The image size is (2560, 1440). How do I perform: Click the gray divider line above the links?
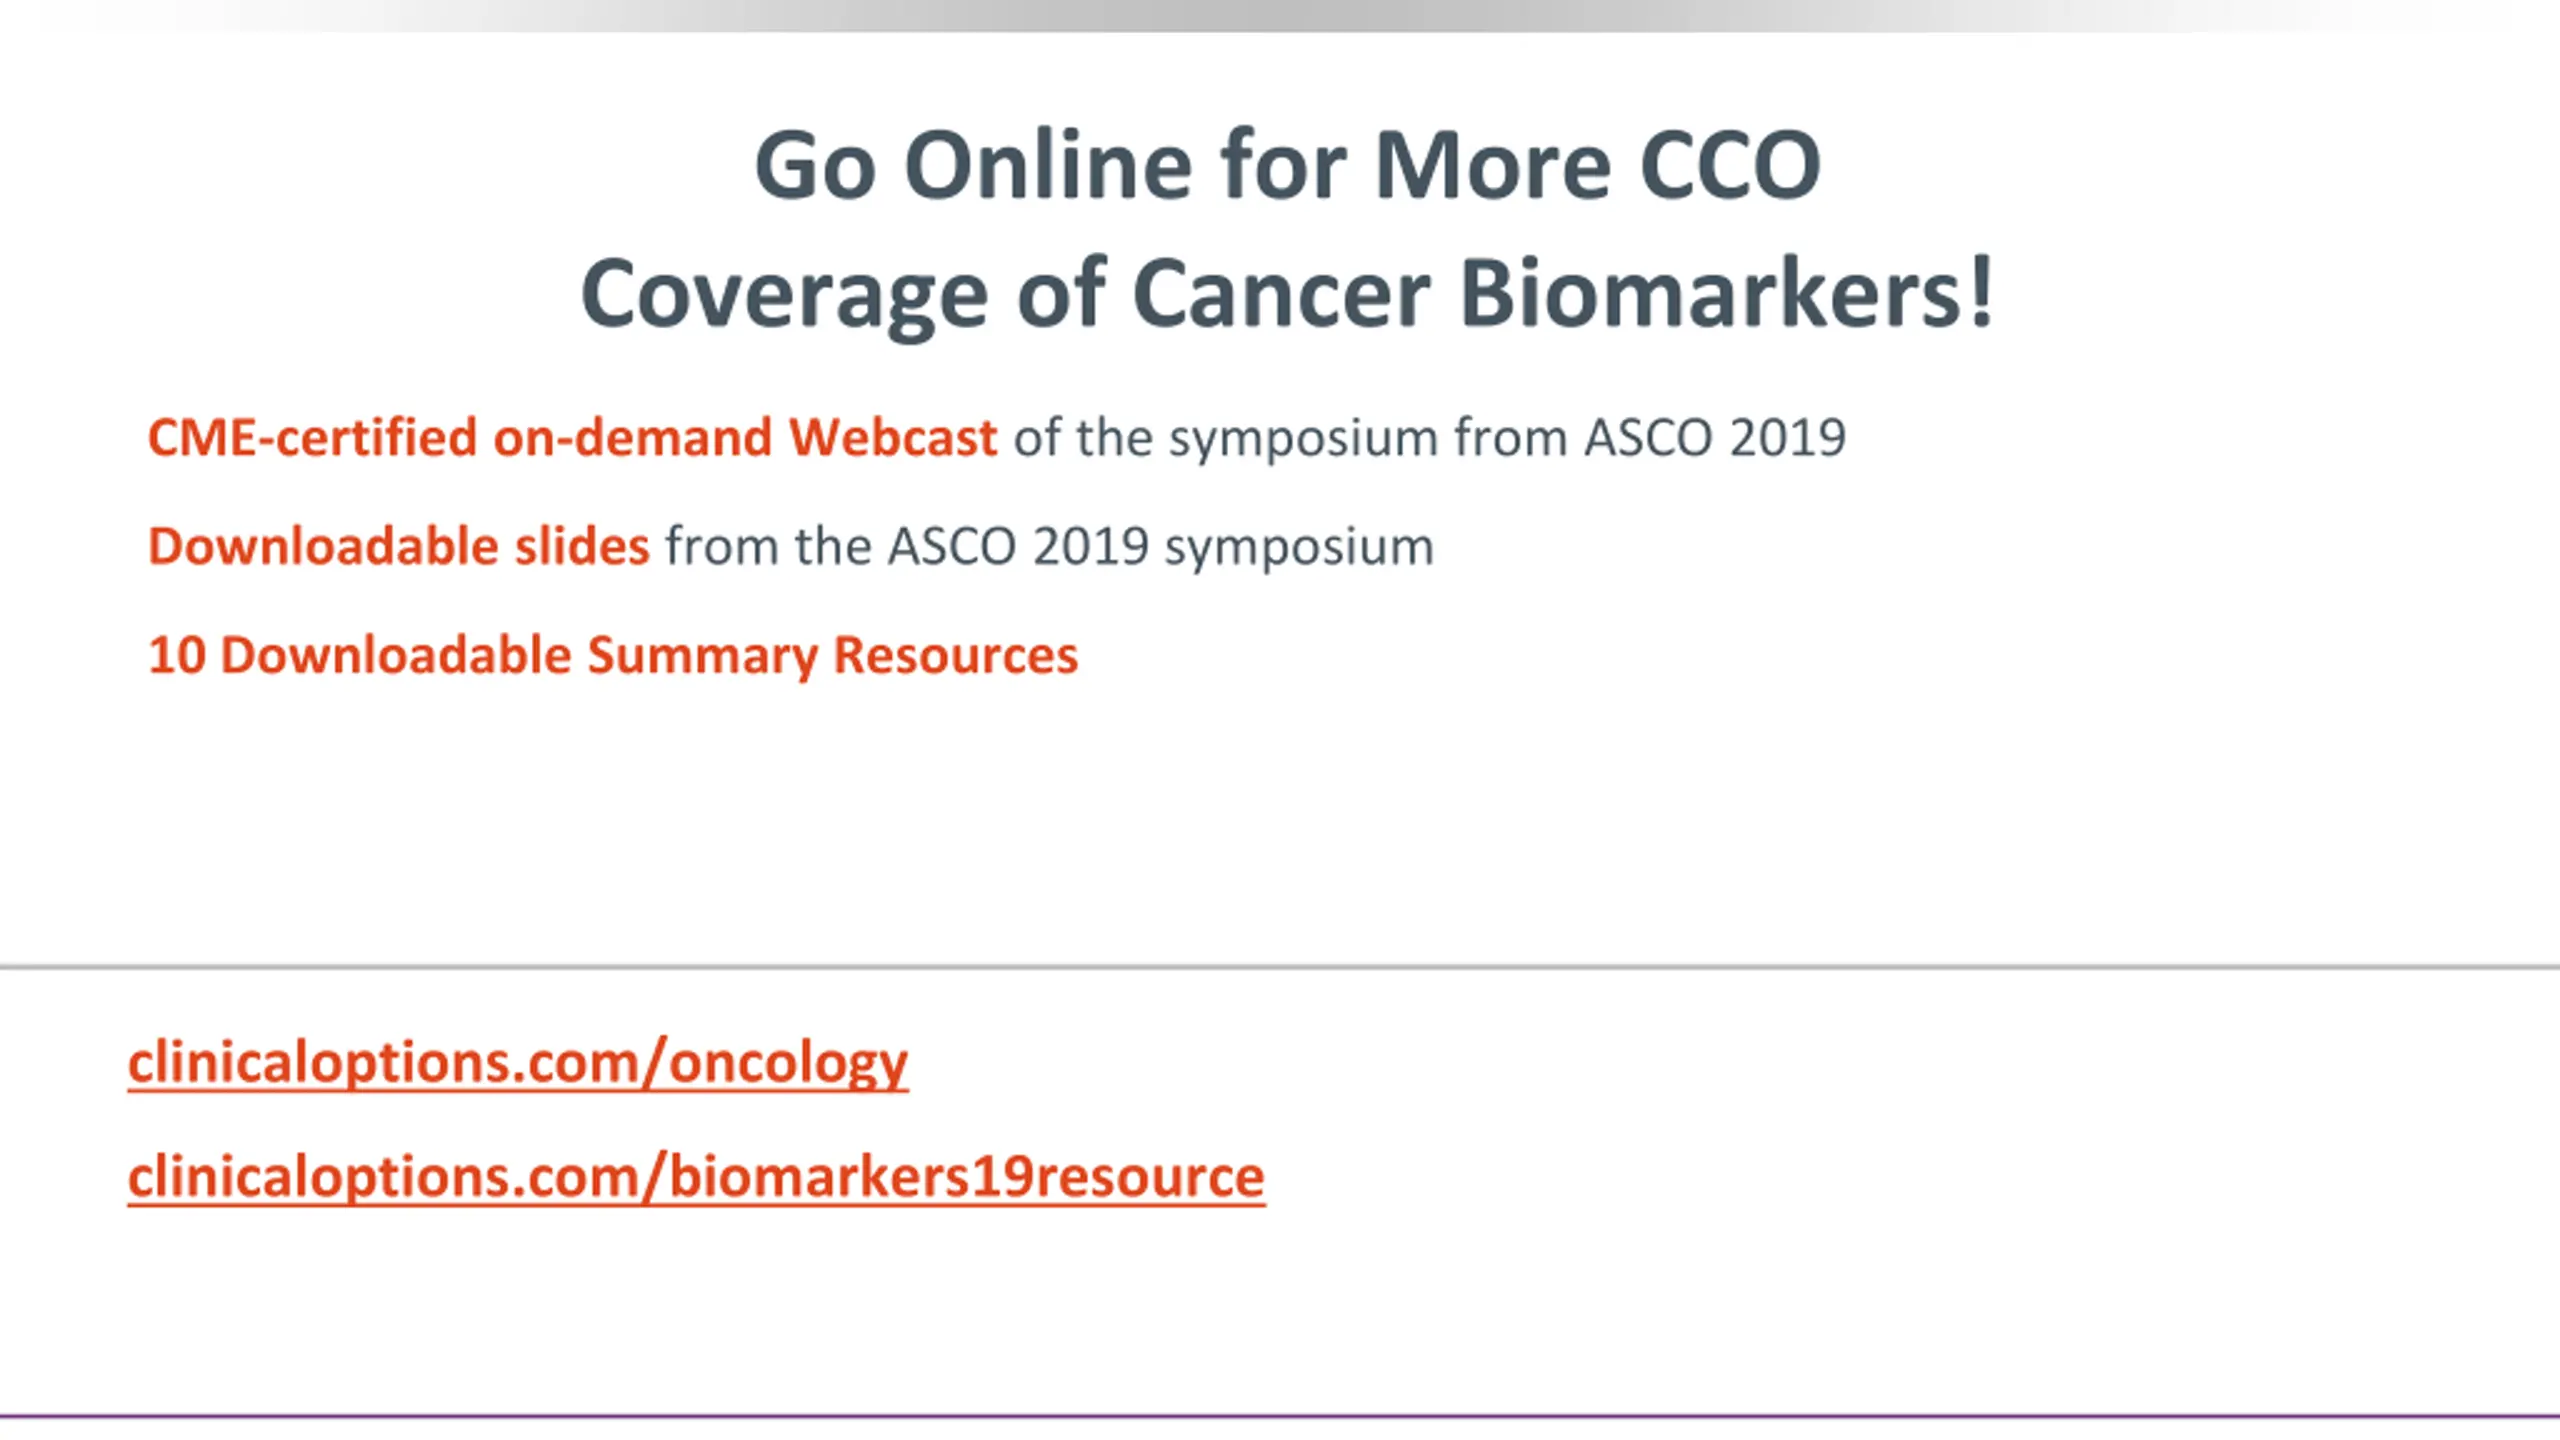pos(1280,967)
